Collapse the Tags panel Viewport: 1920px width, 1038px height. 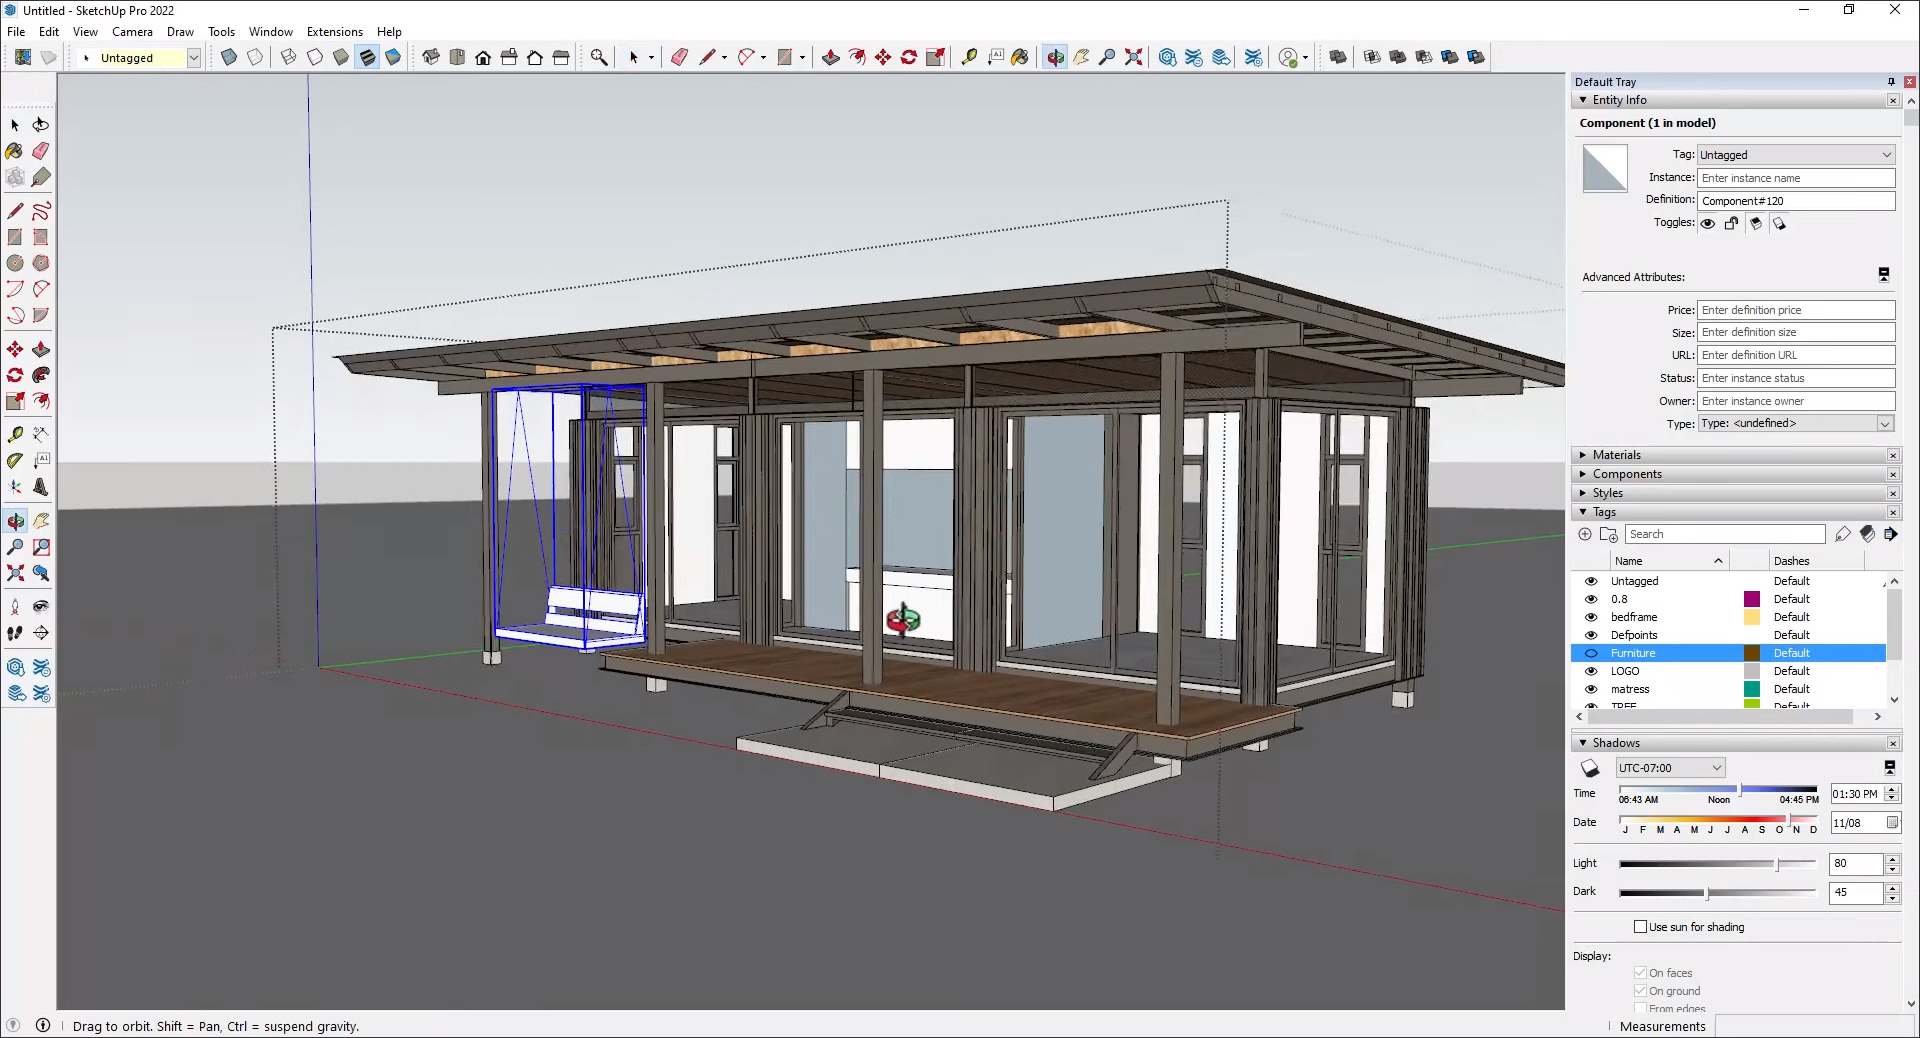pos(1583,512)
